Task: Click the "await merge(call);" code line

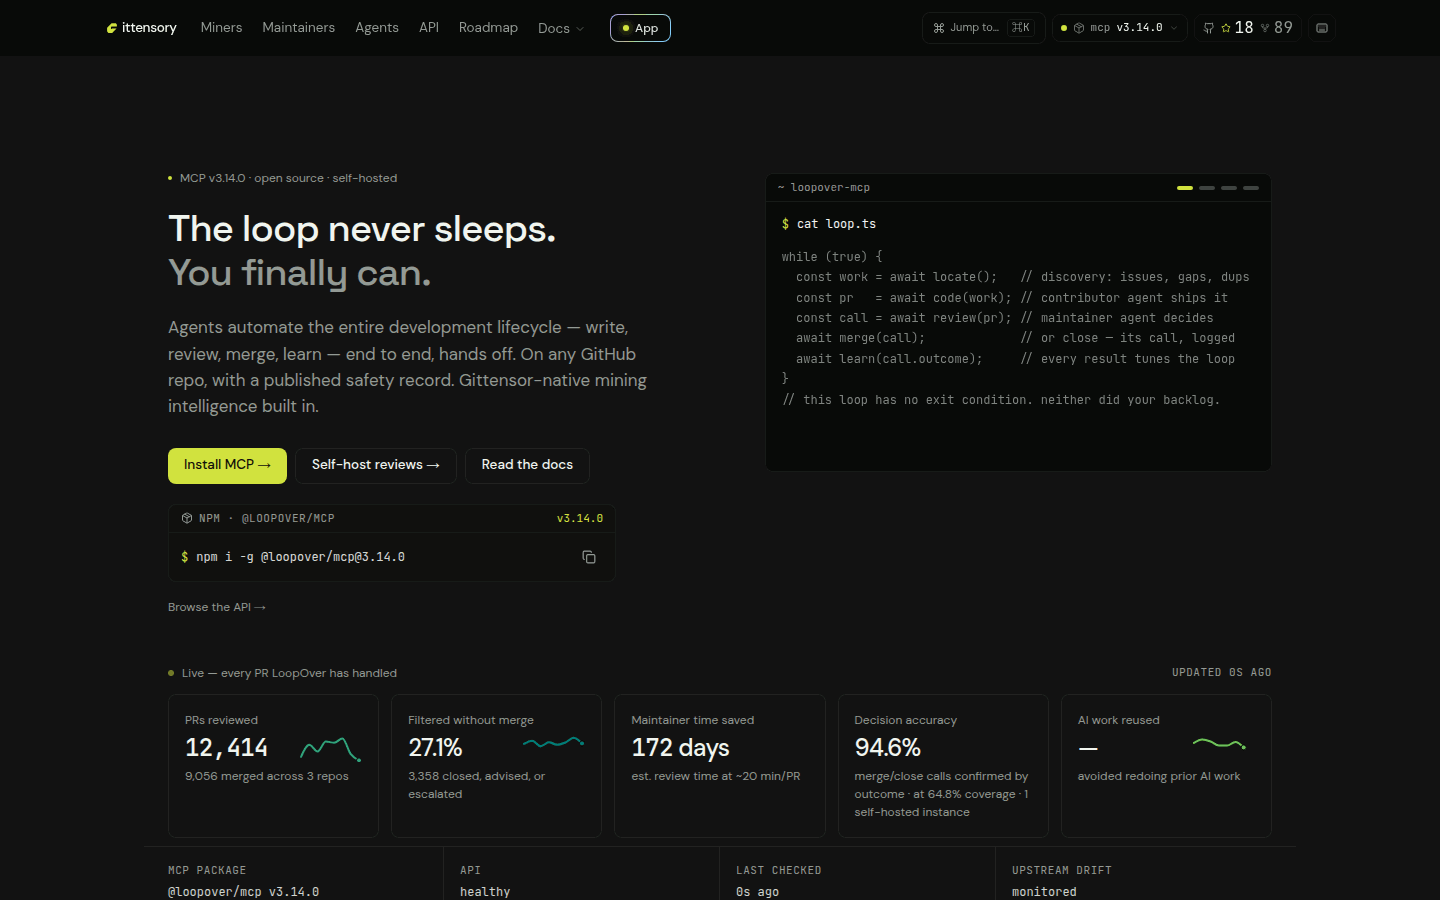Action: coord(861,338)
